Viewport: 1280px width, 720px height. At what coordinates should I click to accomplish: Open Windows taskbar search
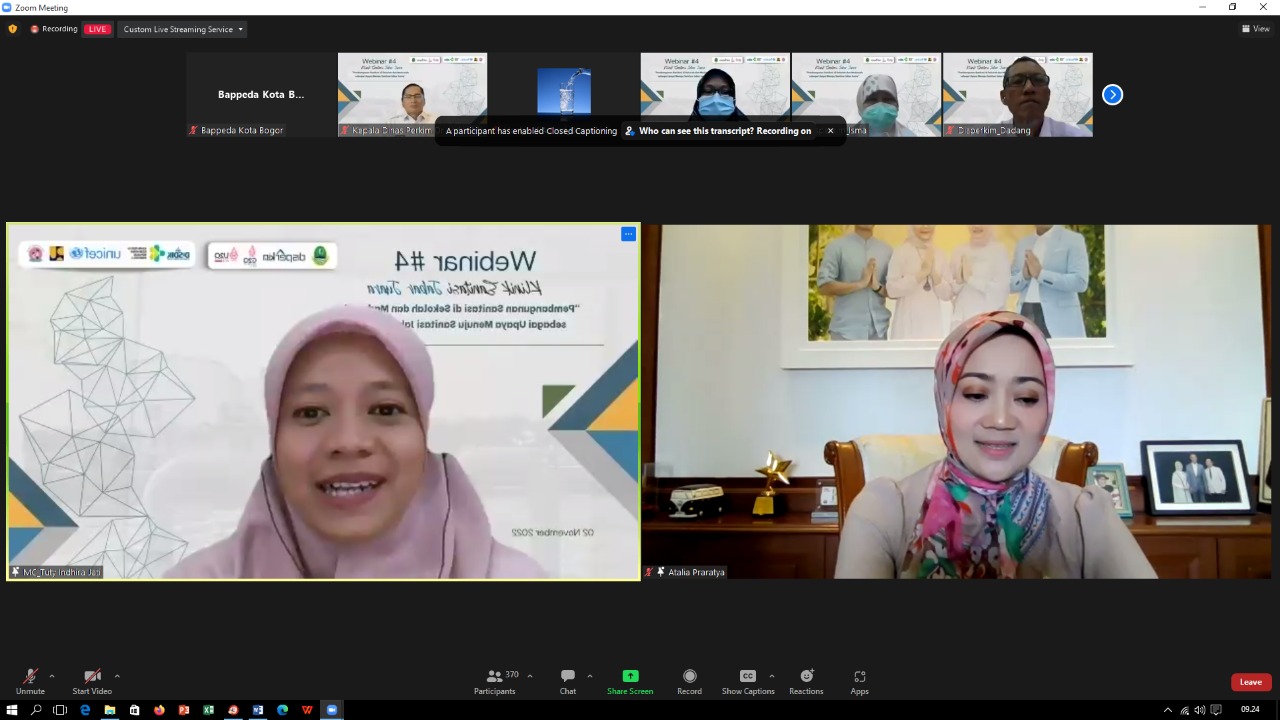(x=36, y=710)
